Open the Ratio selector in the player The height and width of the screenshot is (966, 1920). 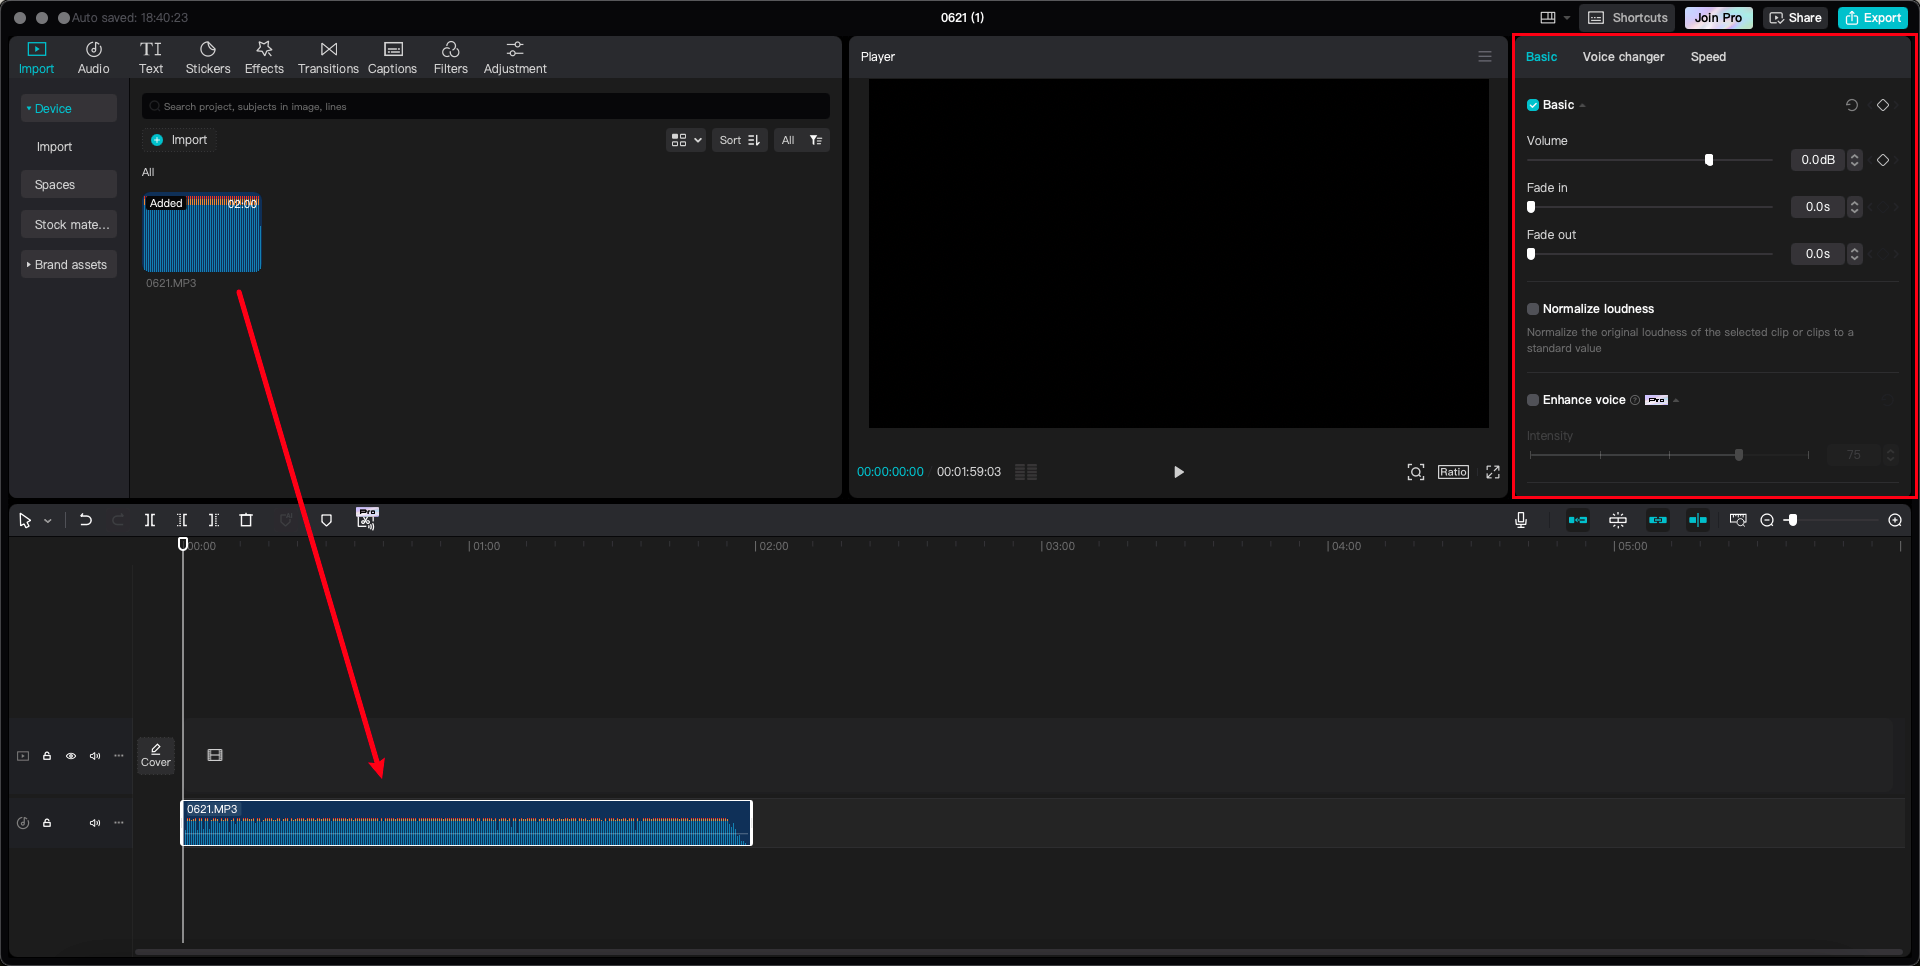1453,472
